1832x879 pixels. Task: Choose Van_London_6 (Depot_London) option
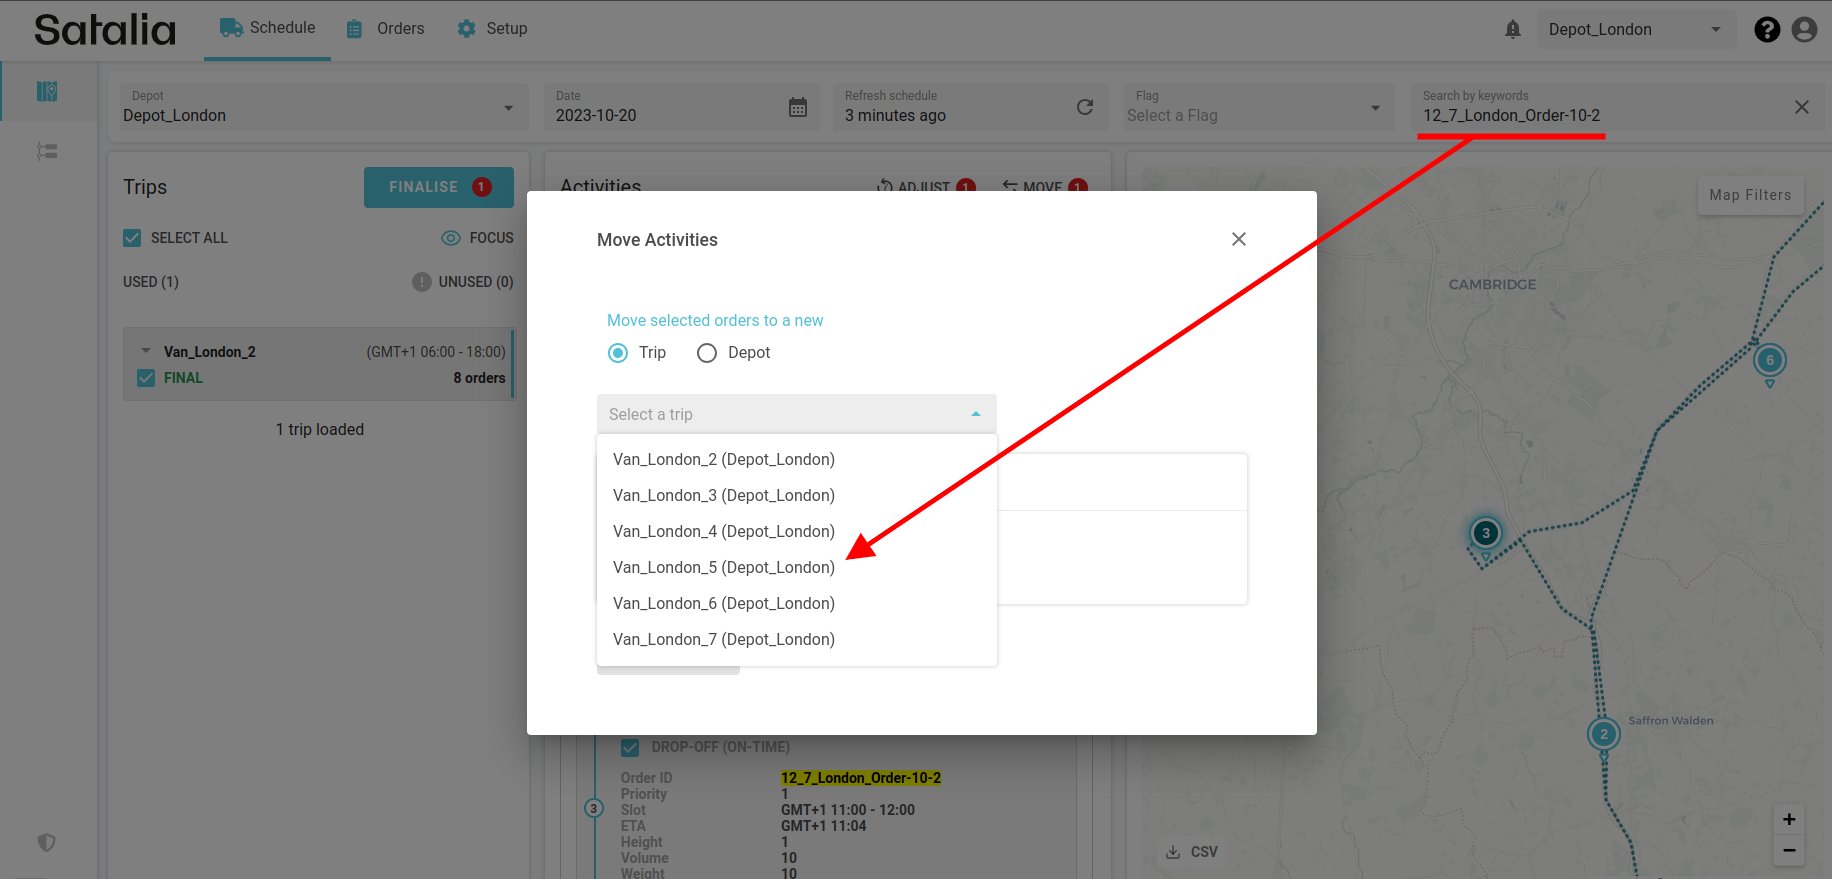coord(797,603)
